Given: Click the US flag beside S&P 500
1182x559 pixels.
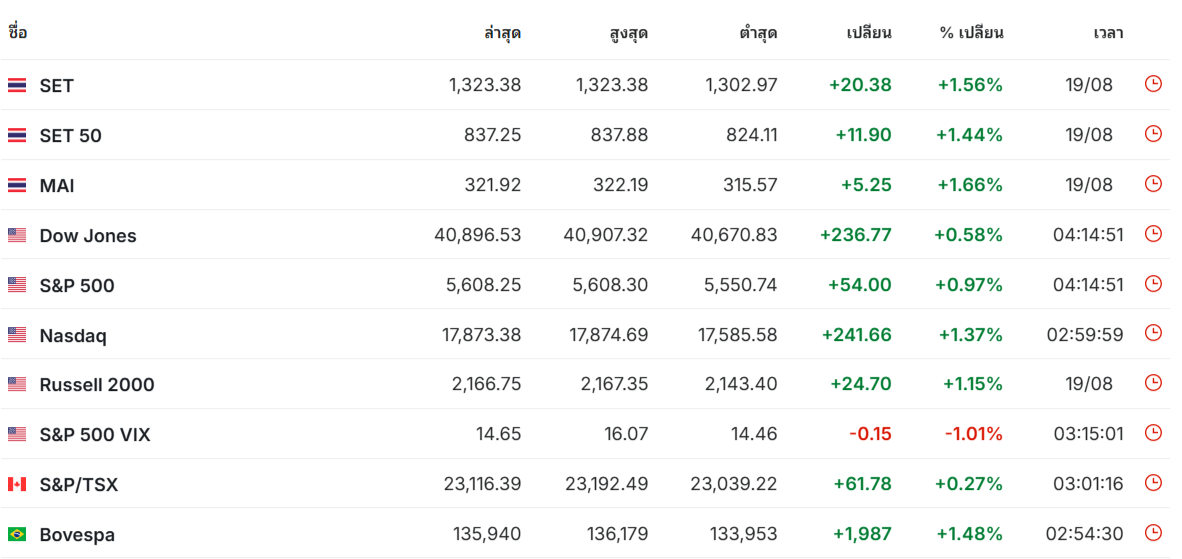Looking at the screenshot, I should click(17, 285).
